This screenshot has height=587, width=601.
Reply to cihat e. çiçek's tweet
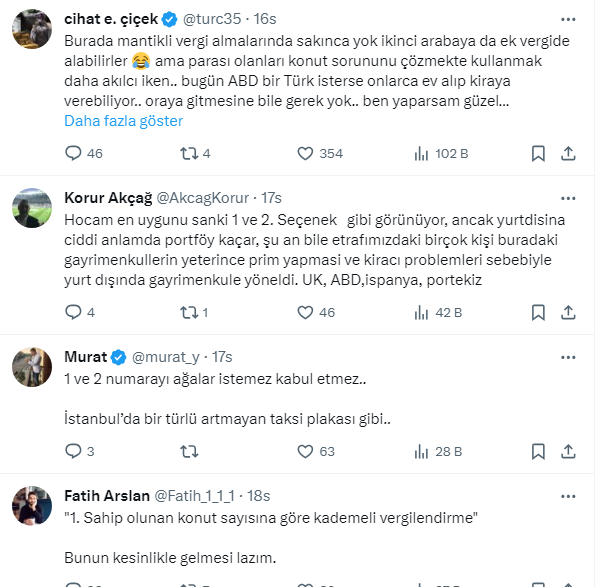73,153
